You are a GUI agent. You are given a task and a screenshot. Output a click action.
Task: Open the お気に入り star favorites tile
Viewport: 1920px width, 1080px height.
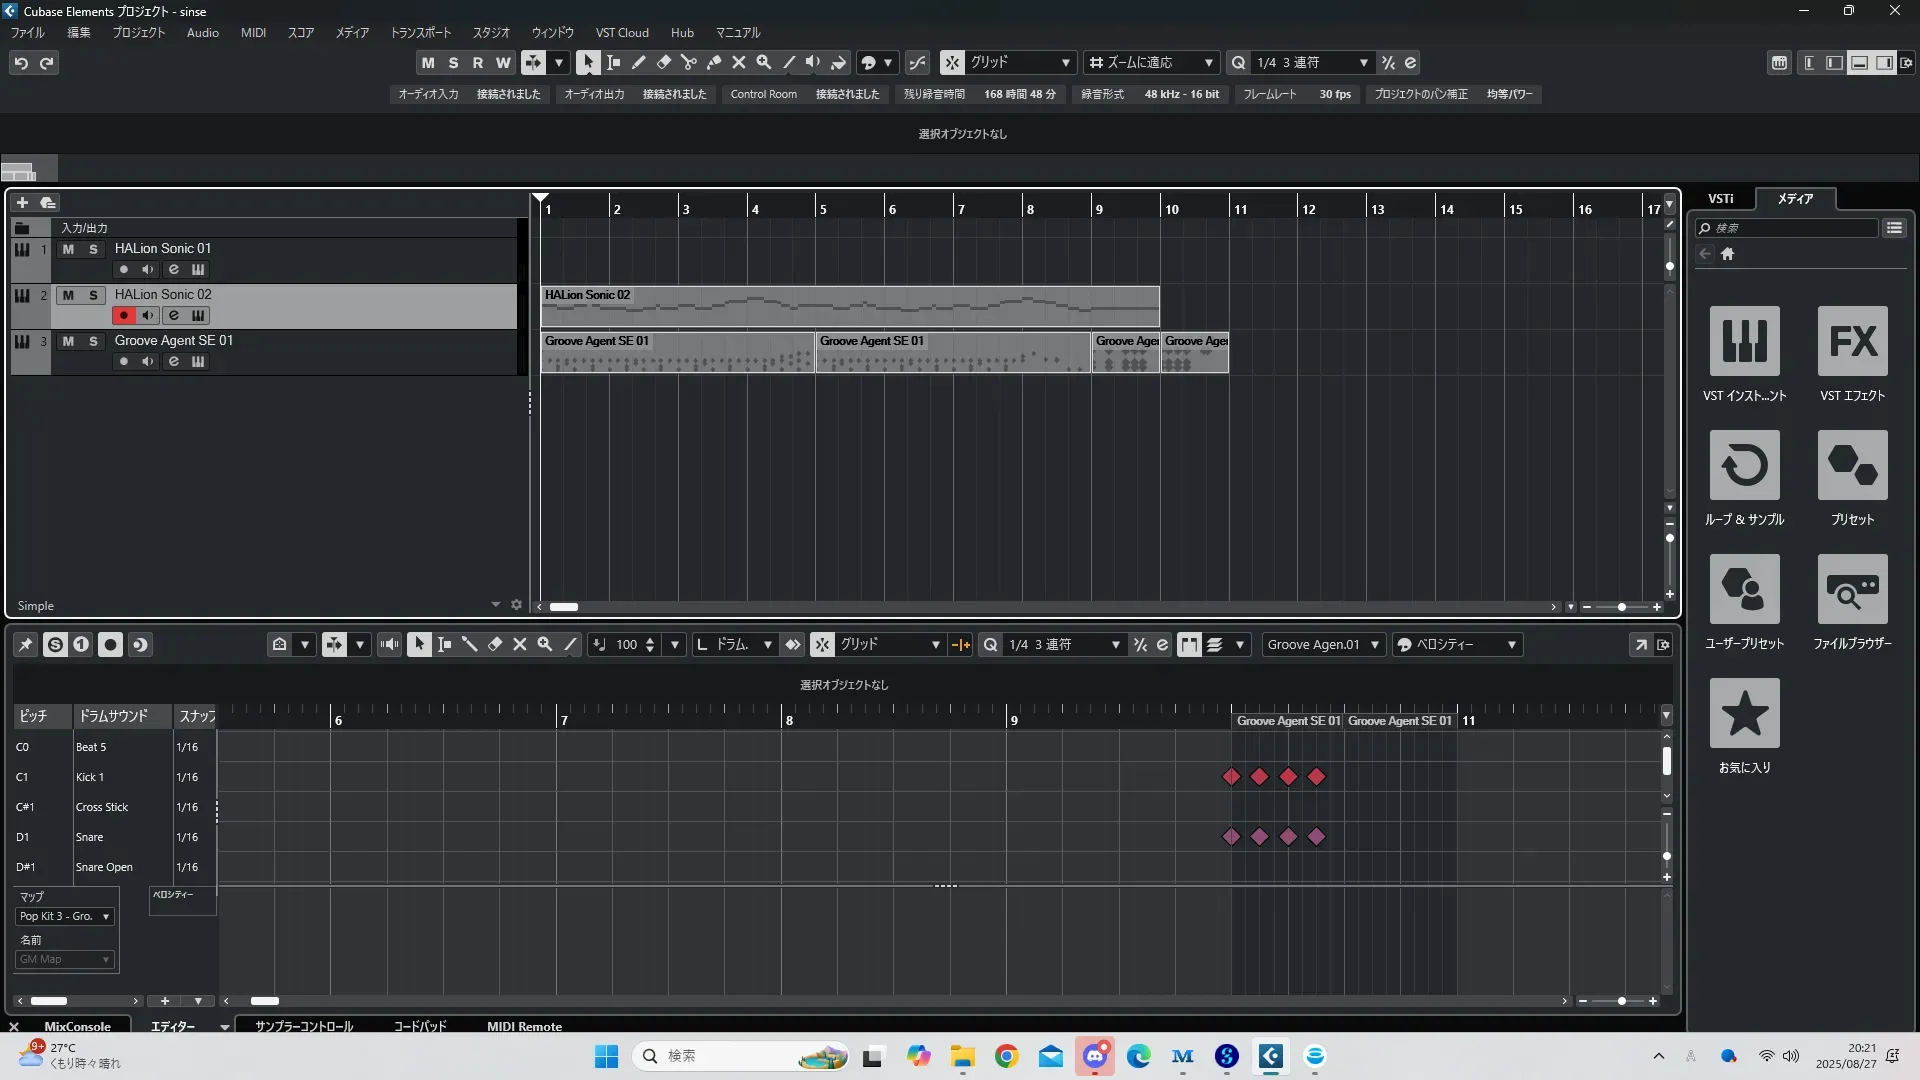(x=1744, y=714)
